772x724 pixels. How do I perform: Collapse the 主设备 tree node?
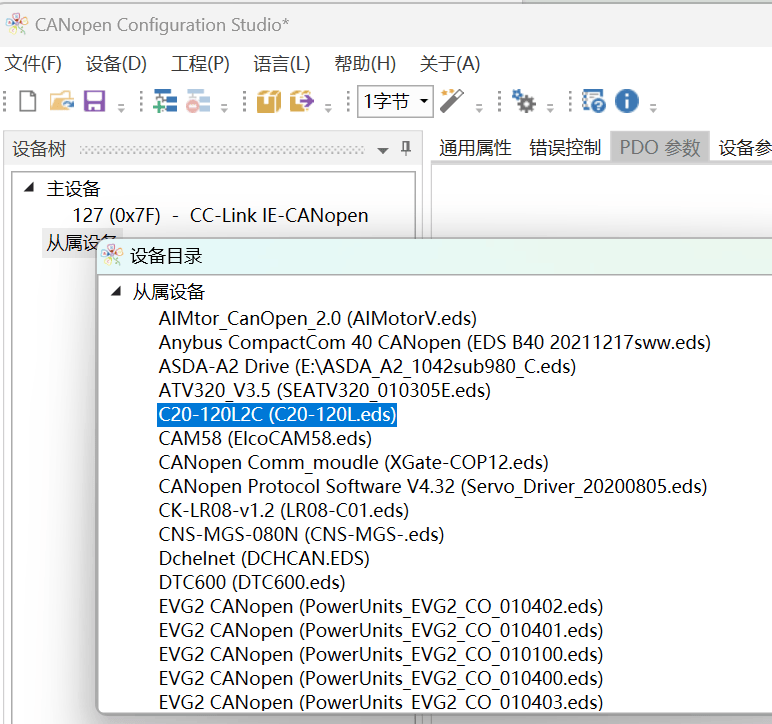pyautogui.click(x=30, y=187)
